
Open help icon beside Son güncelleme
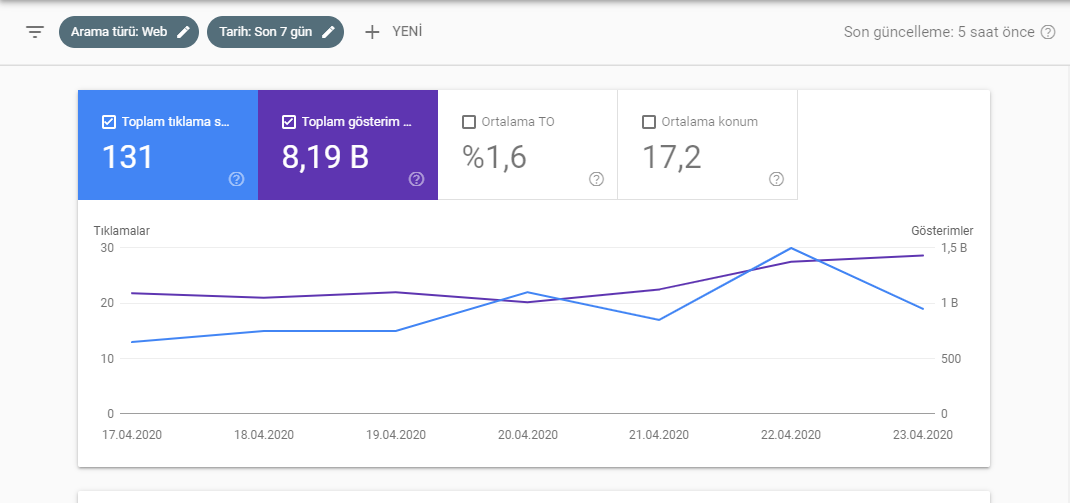[1047, 32]
